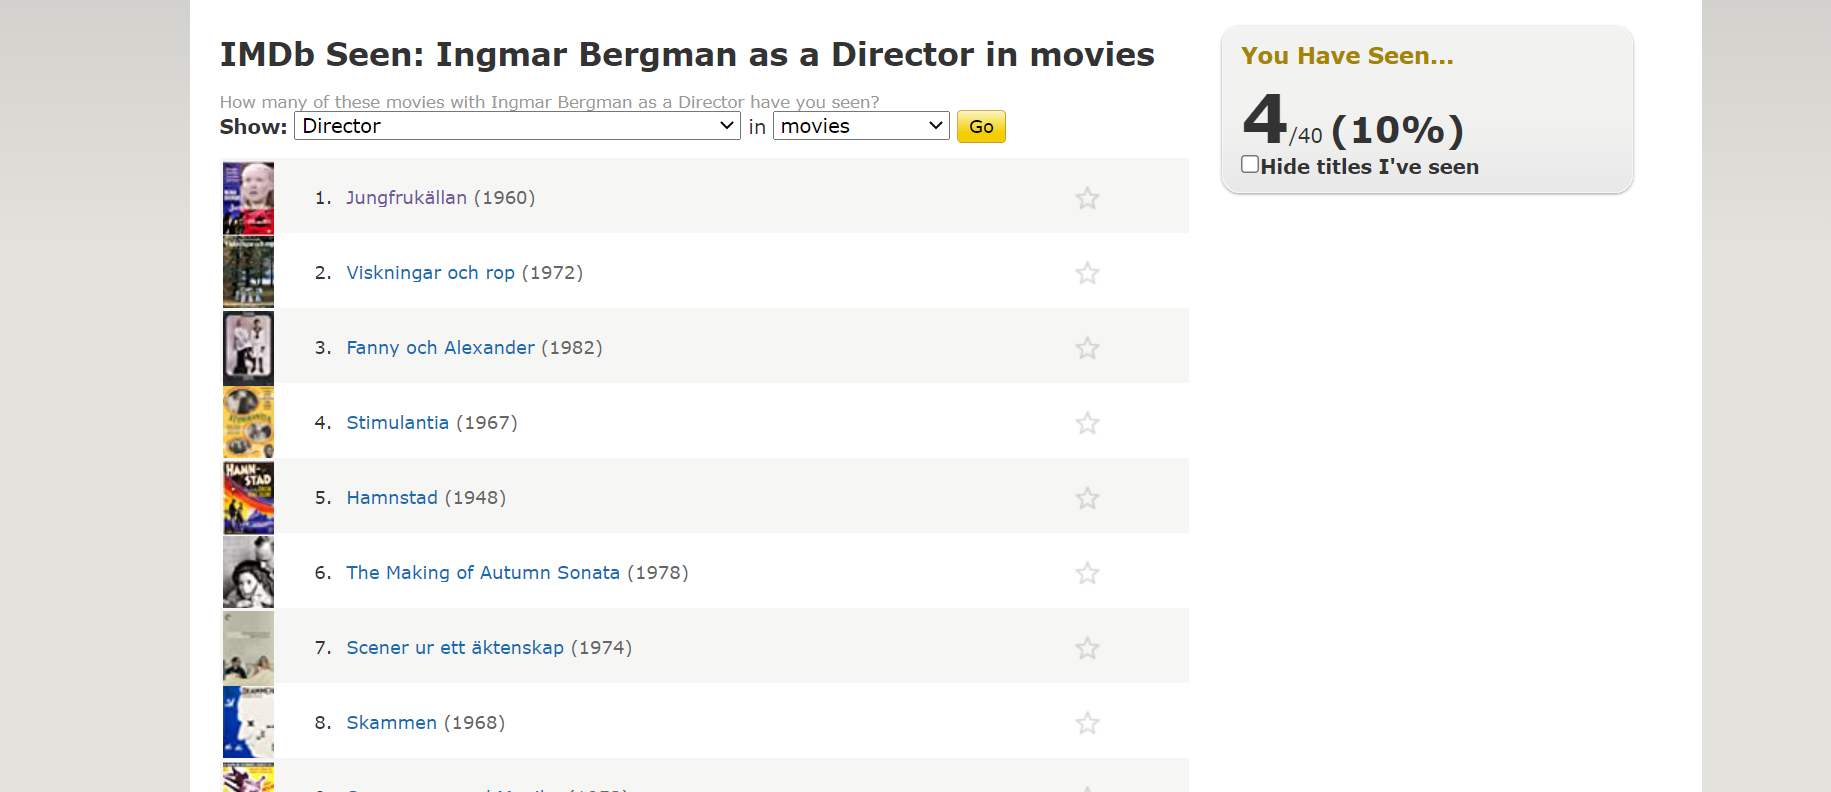Click the Hamnstad poster thumbnail

[248, 498]
